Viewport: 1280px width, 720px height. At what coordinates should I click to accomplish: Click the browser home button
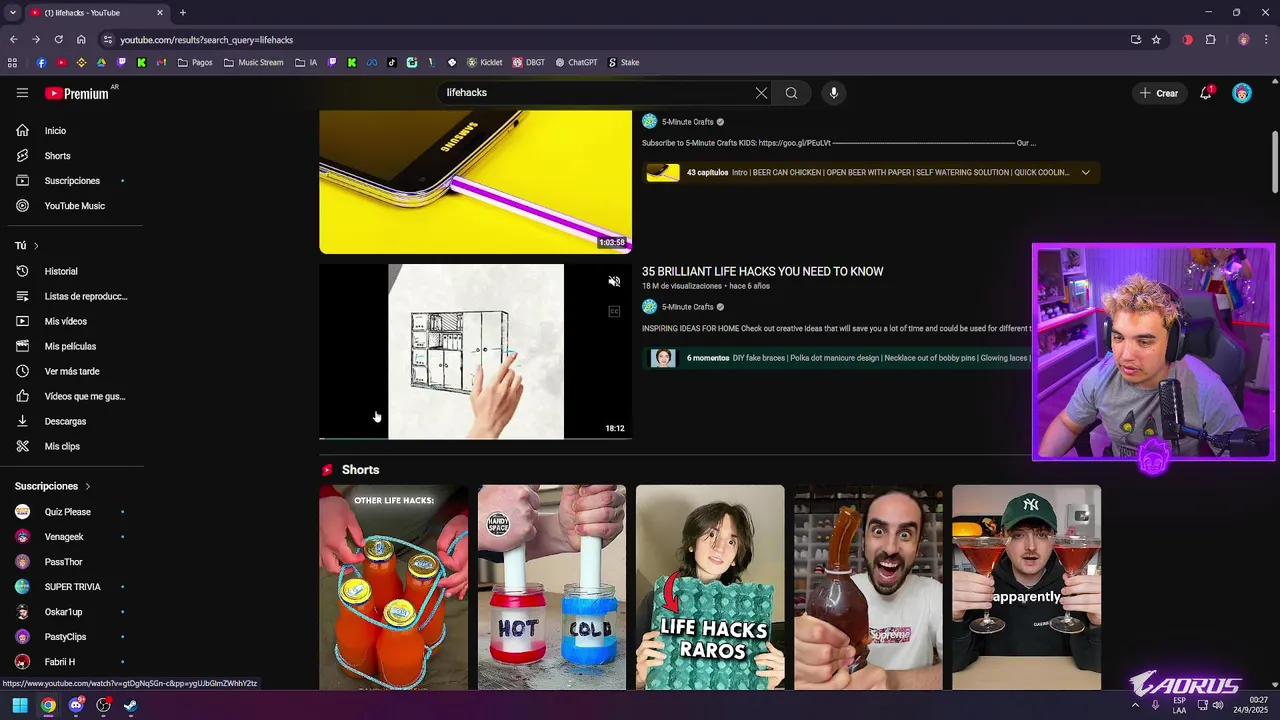[81, 40]
